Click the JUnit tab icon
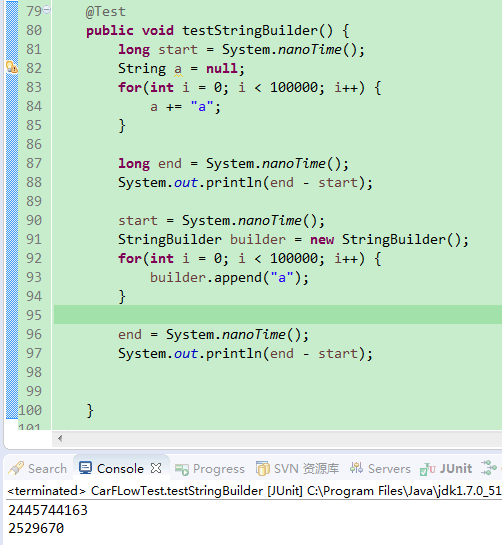The width and height of the screenshot is (502, 545). pyautogui.click(x=428, y=469)
